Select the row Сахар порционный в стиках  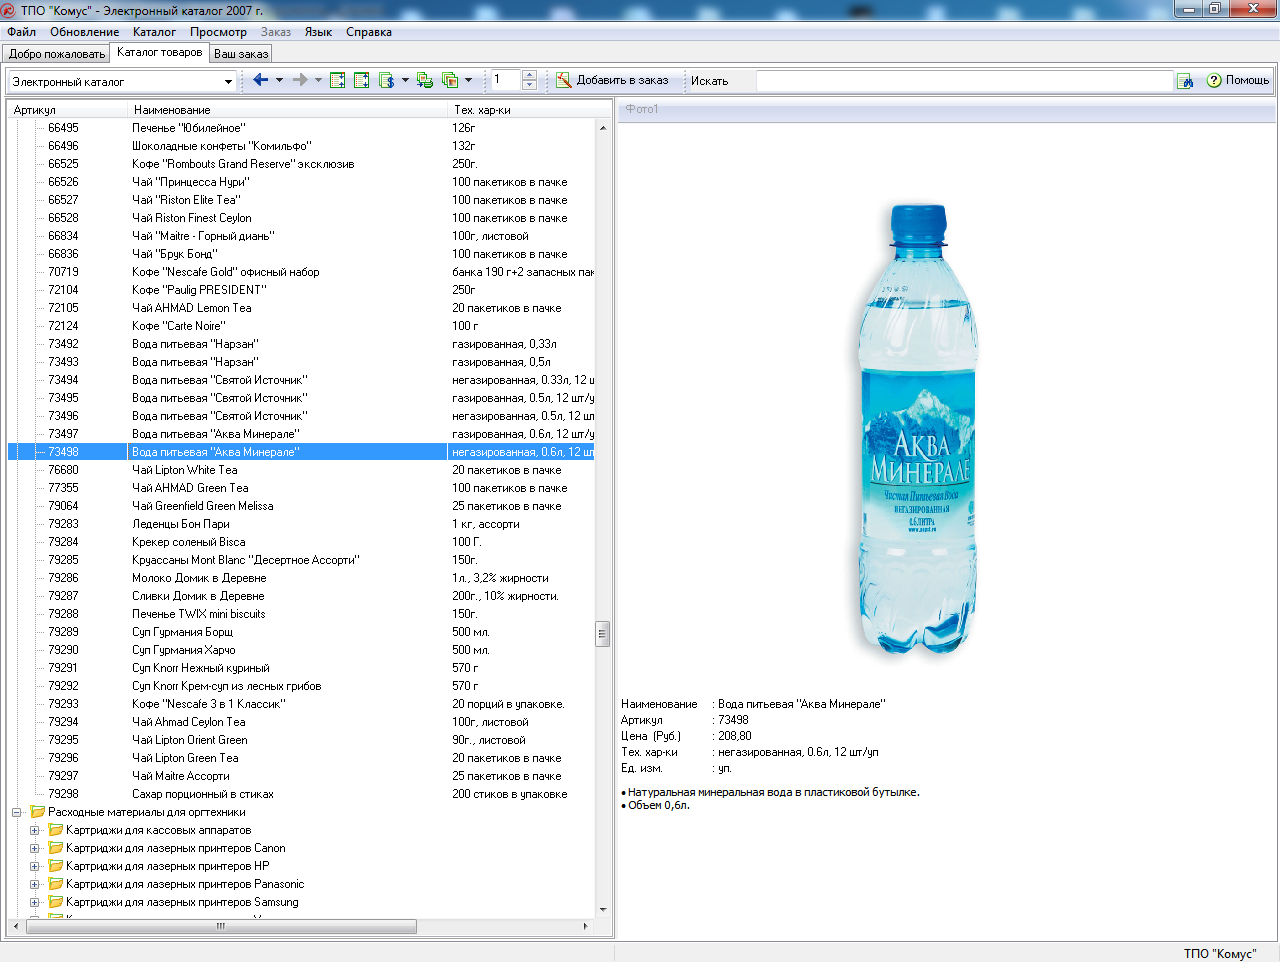pyautogui.click(x=301, y=794)
